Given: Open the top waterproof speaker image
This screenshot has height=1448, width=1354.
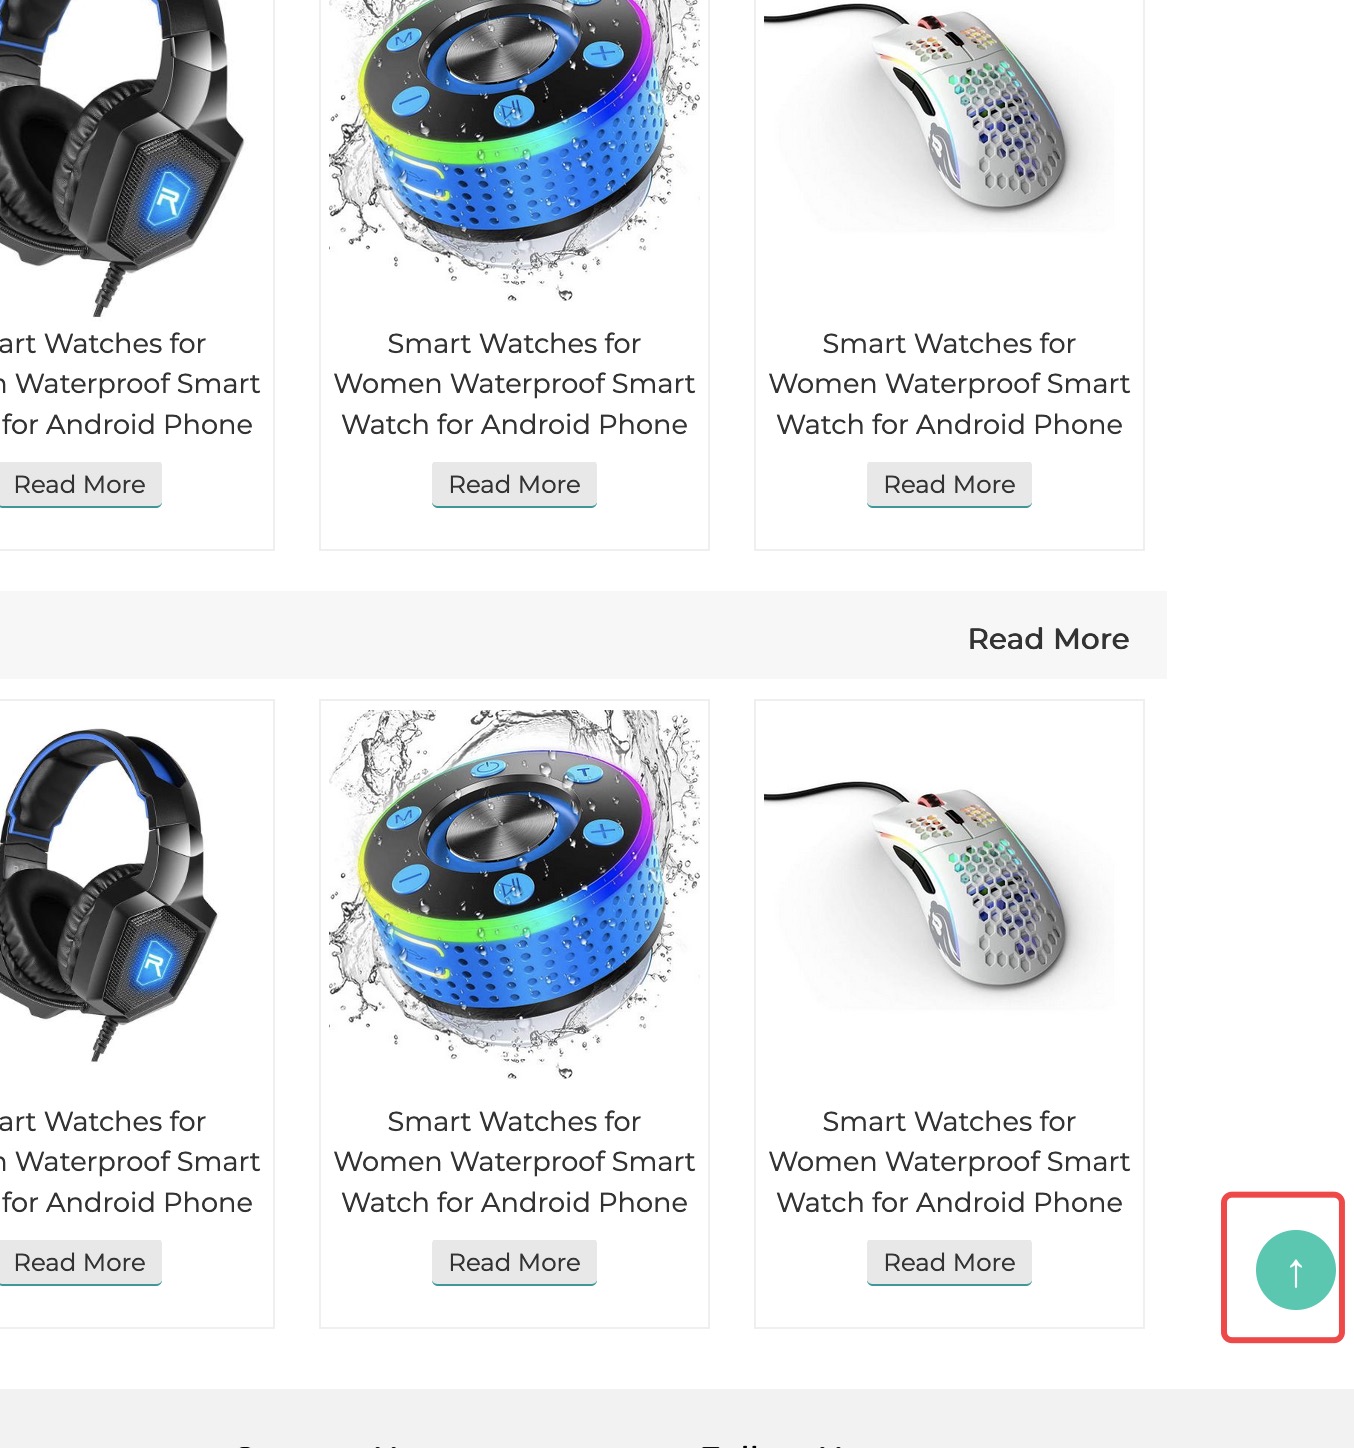Looking at the screenshot, I should (x=514, y=150).
